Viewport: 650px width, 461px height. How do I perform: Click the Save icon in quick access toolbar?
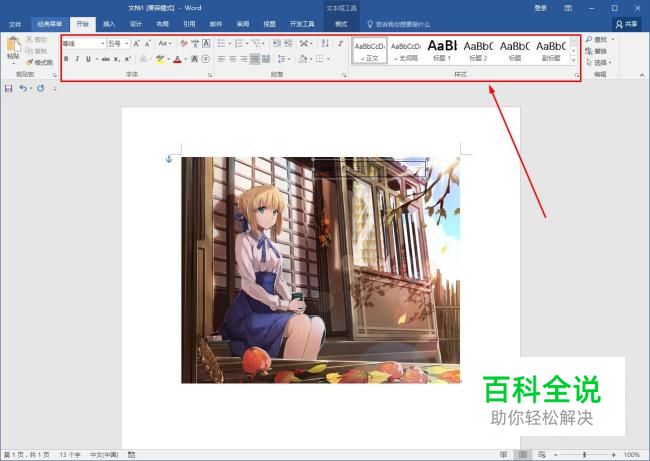click(8, 88)
